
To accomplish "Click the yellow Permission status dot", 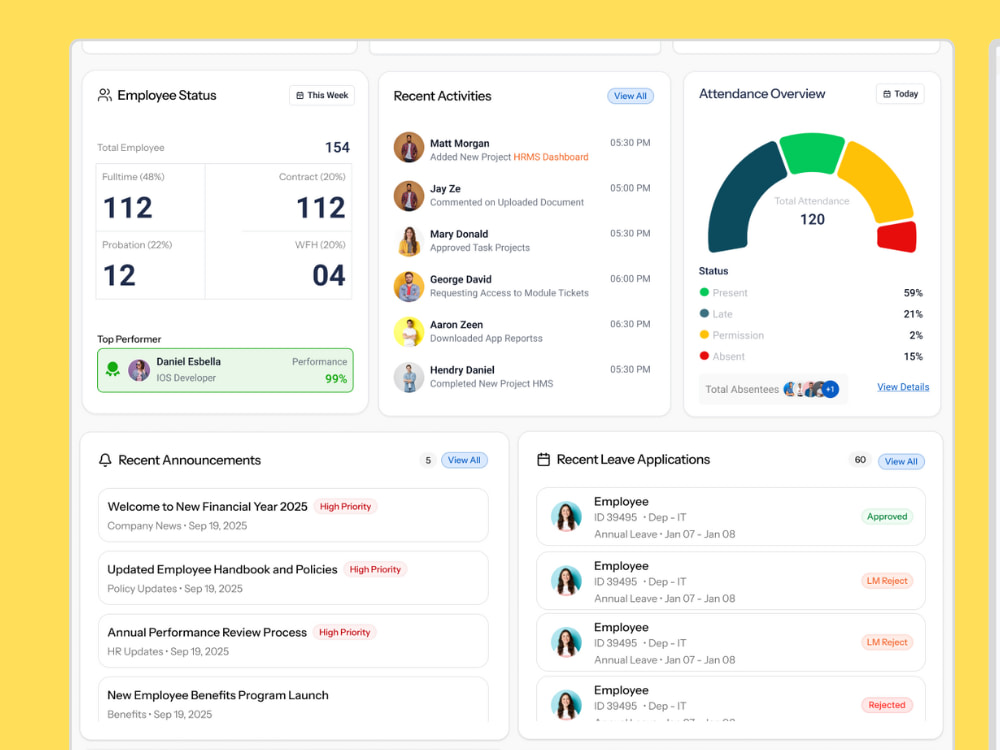I will tap(704, 334).
